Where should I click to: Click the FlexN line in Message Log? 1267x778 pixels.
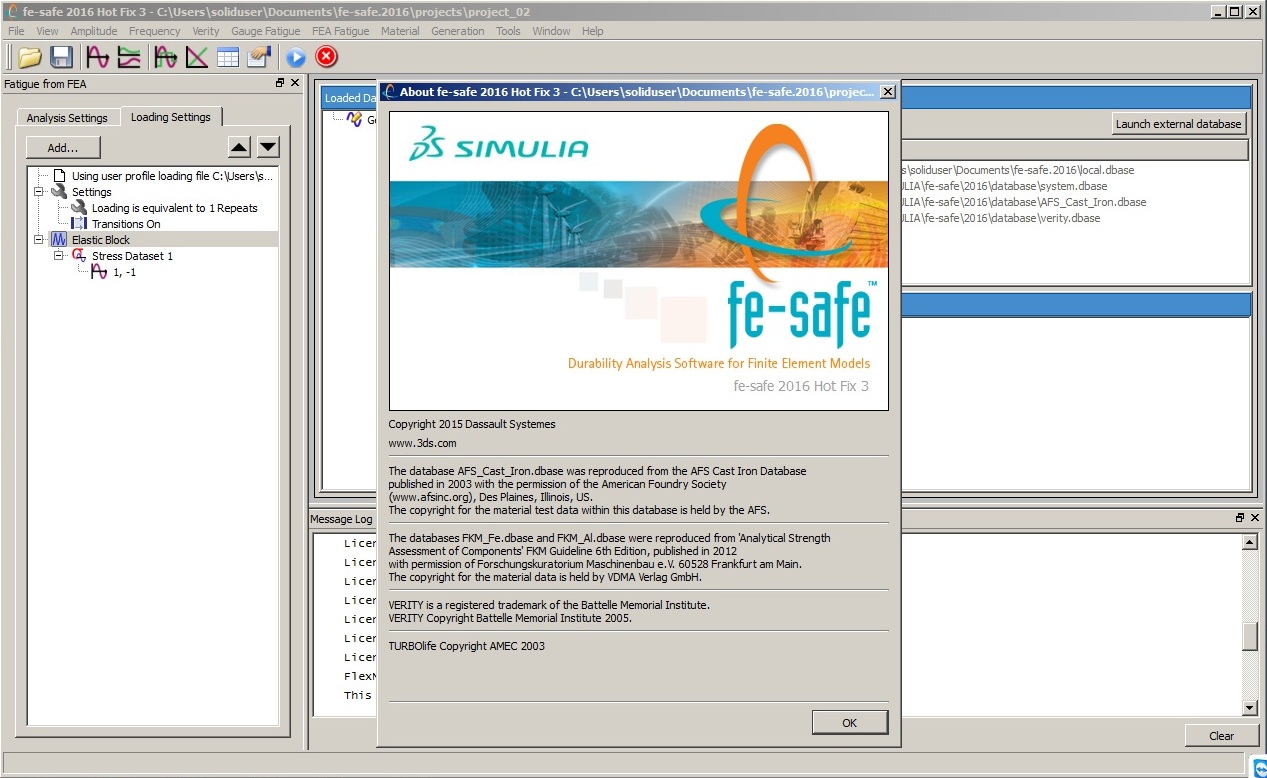(358, 676)
